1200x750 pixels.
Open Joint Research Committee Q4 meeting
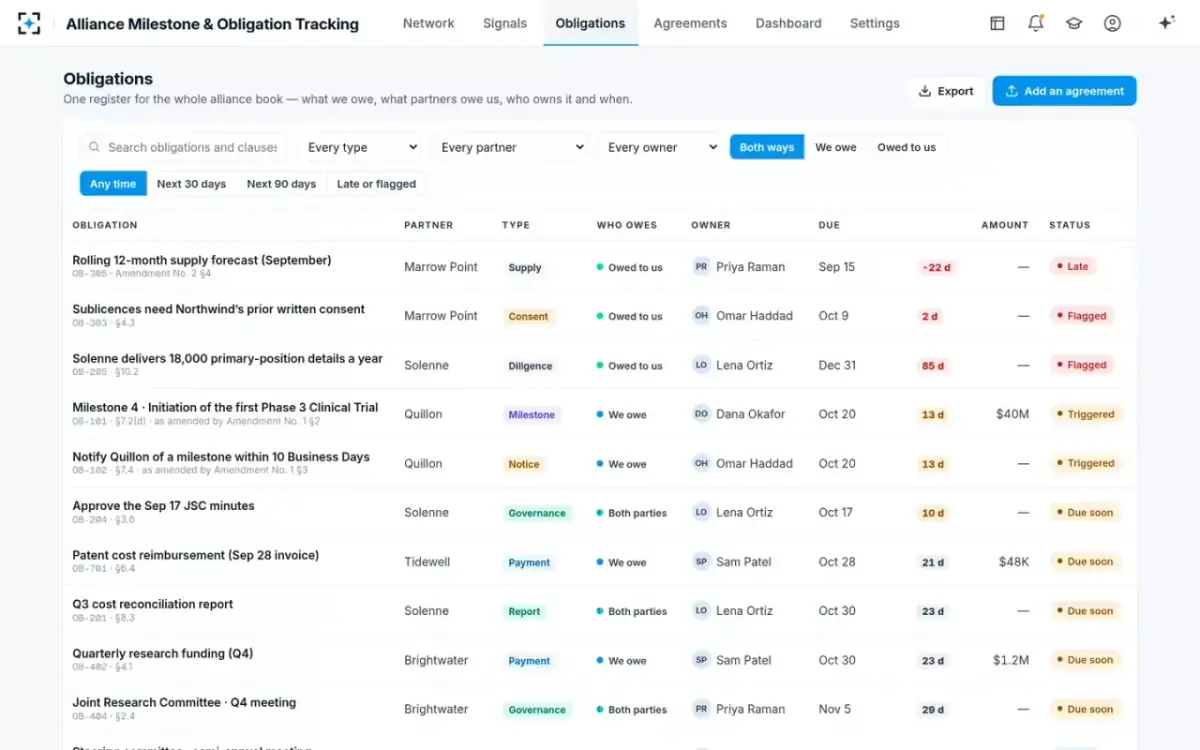(x=184, y=702)
